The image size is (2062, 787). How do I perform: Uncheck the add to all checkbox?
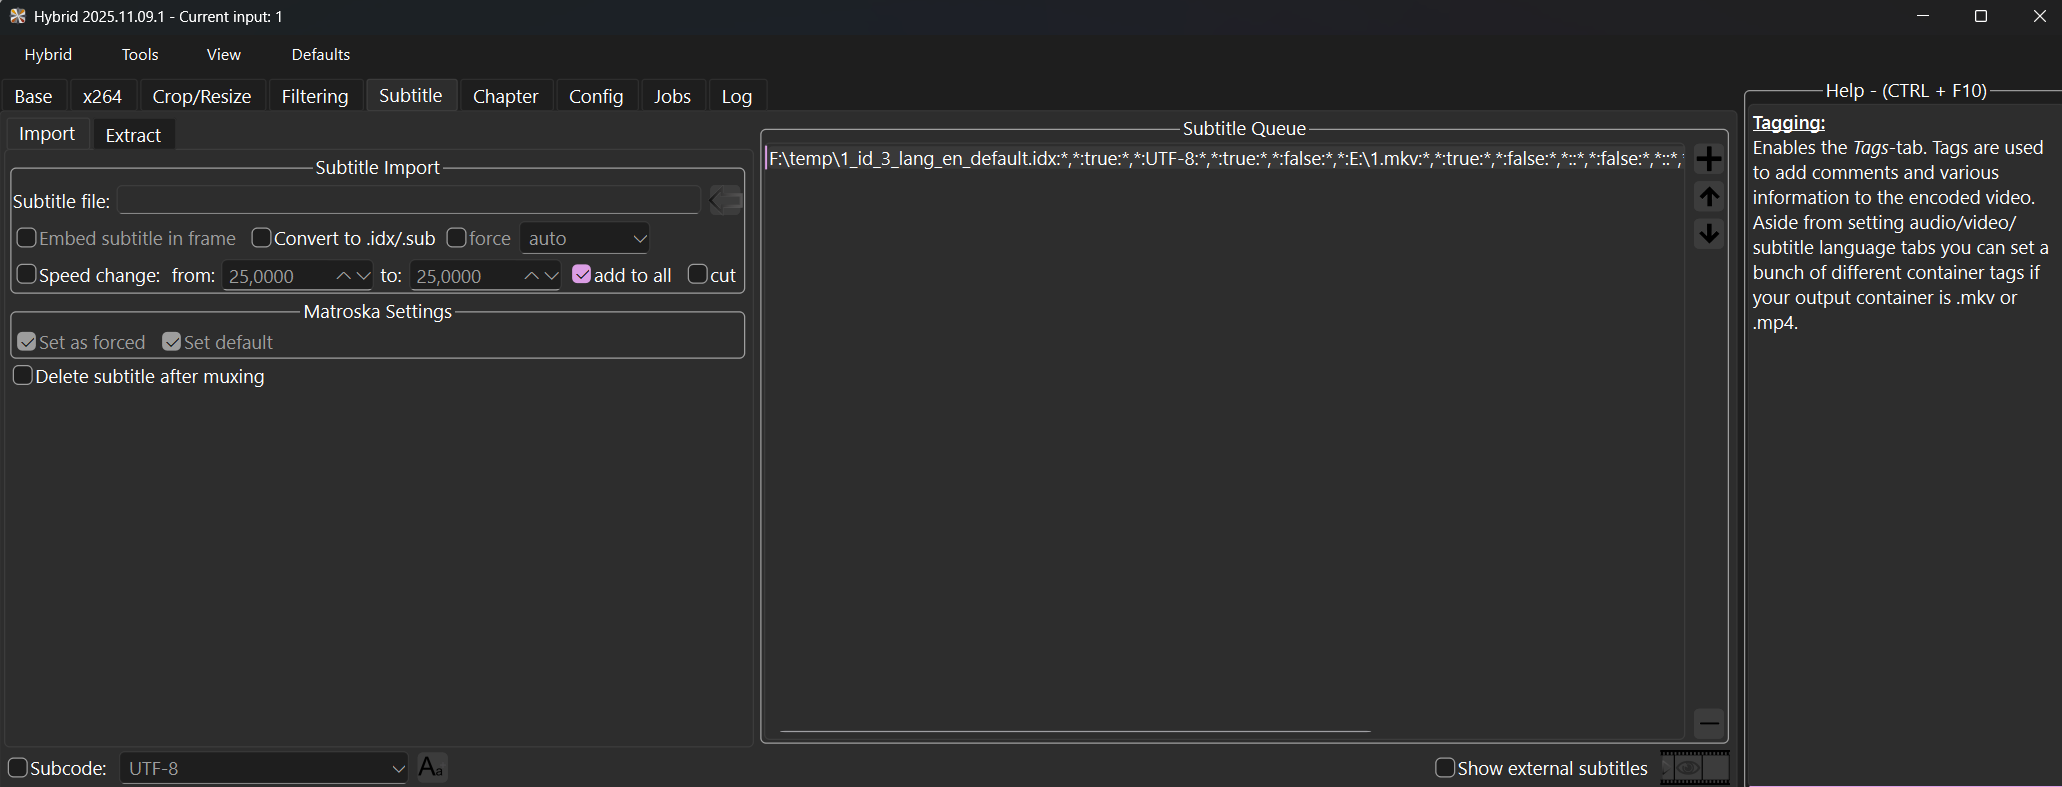pyautogui.click(x=581, y=275)
